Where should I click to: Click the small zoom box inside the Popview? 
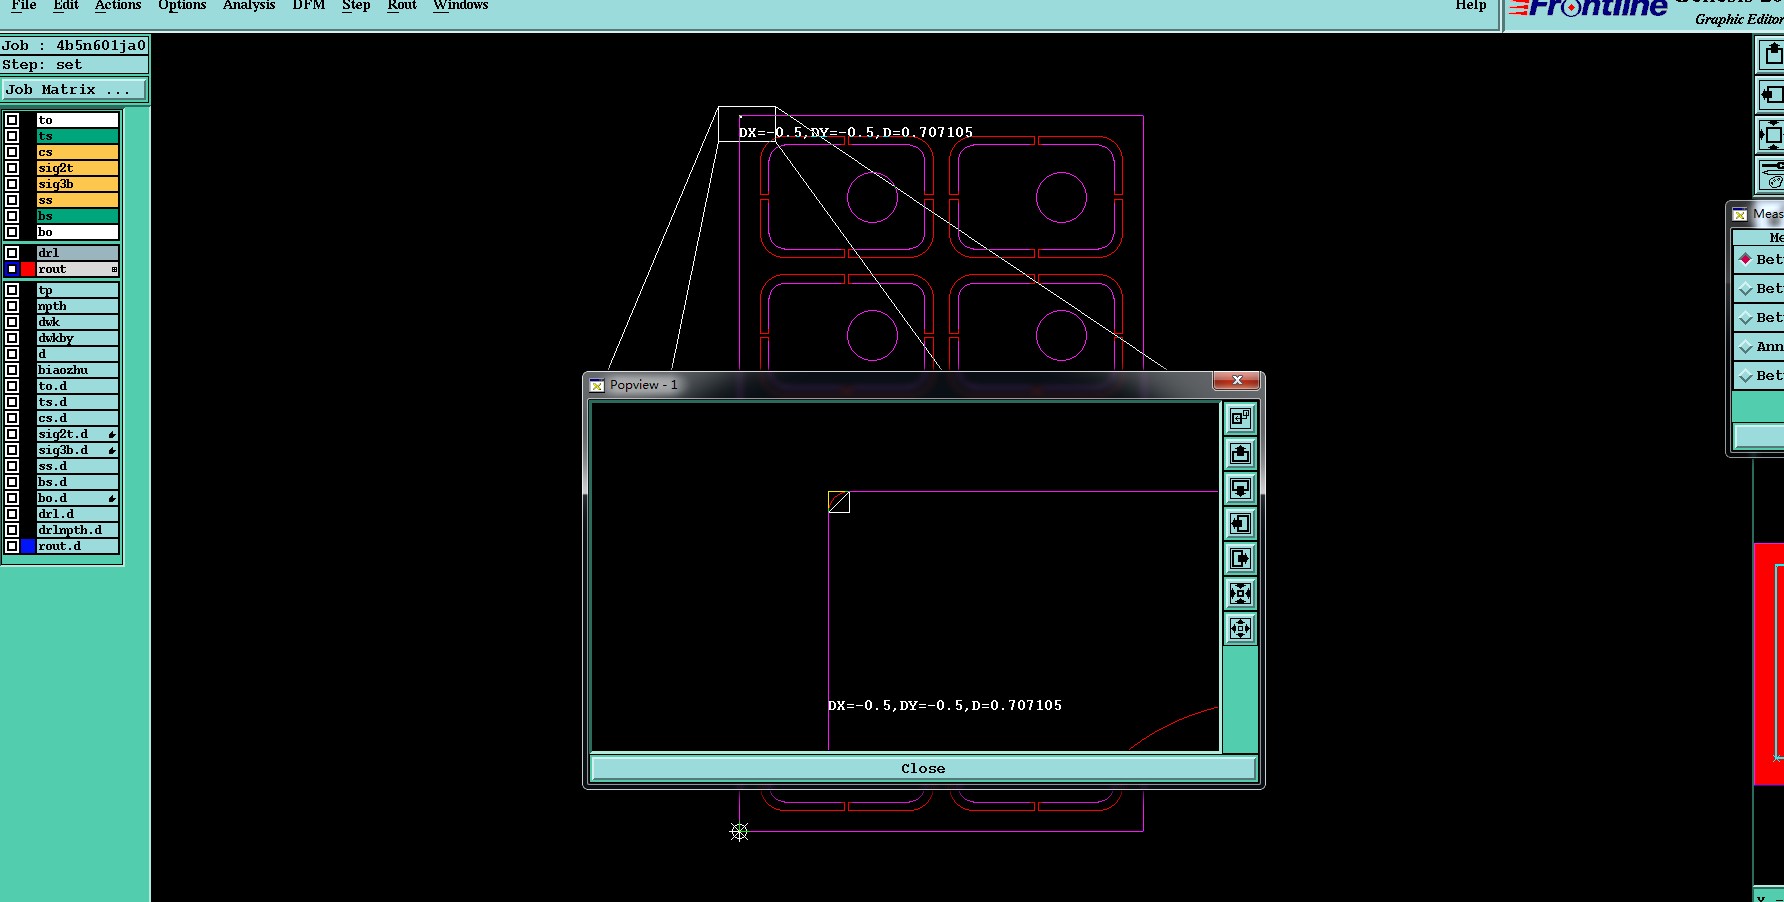pyautogui.click(x=839, y=502)
